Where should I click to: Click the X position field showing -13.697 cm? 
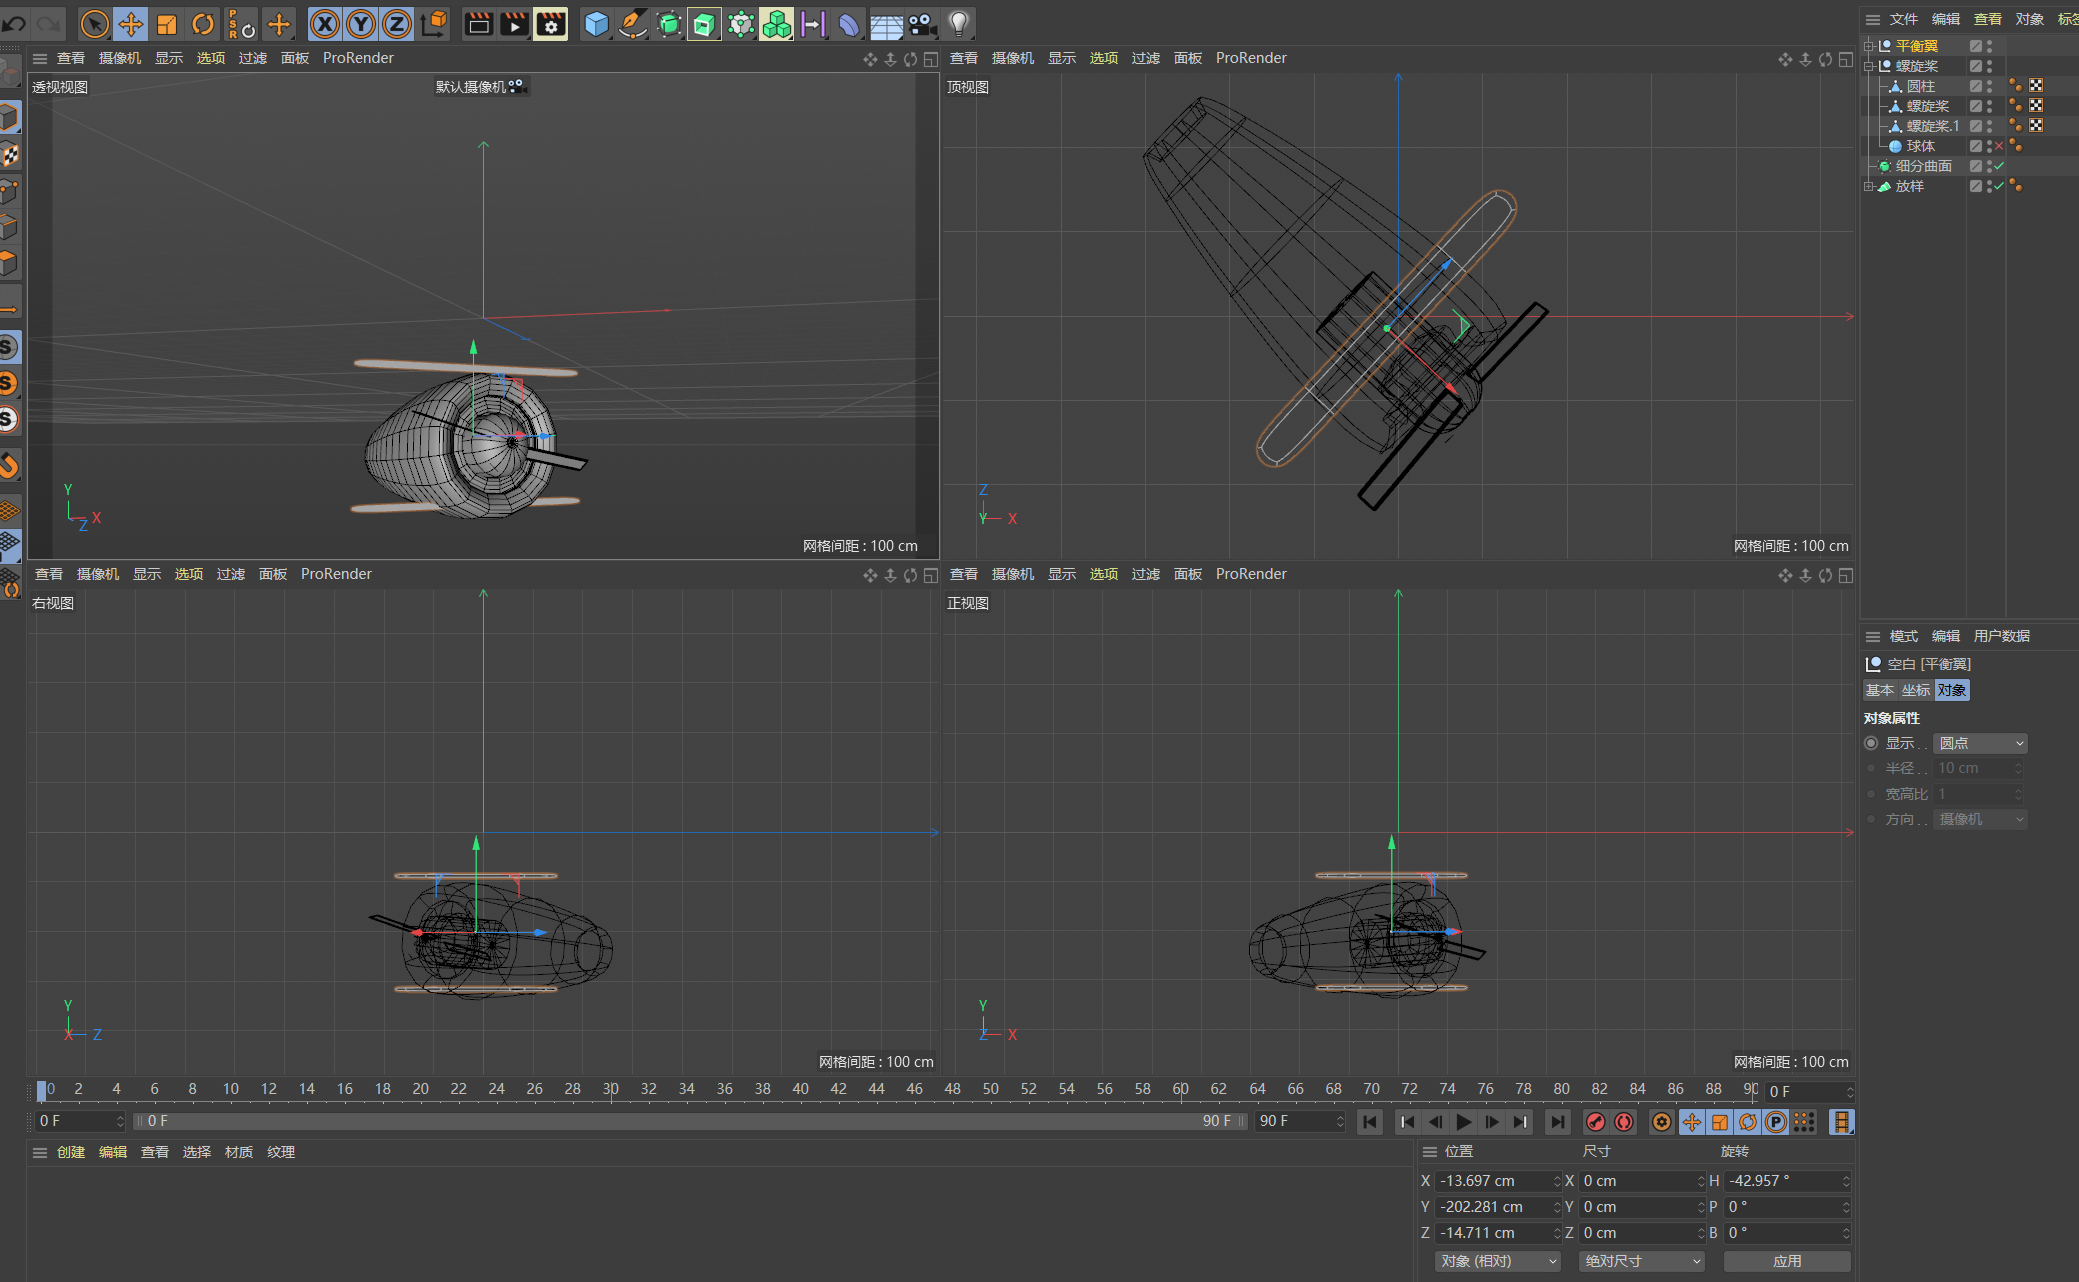point(1494,1181)
